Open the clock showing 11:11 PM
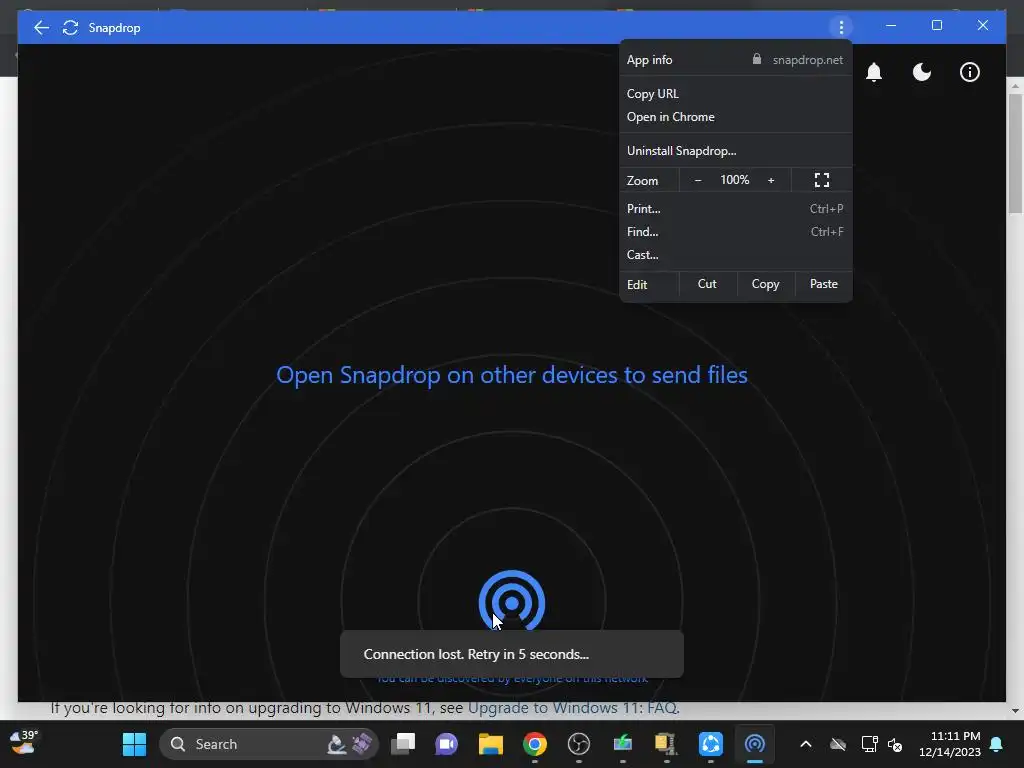This screenshot has height=768, width=1024. coord(950,744)
